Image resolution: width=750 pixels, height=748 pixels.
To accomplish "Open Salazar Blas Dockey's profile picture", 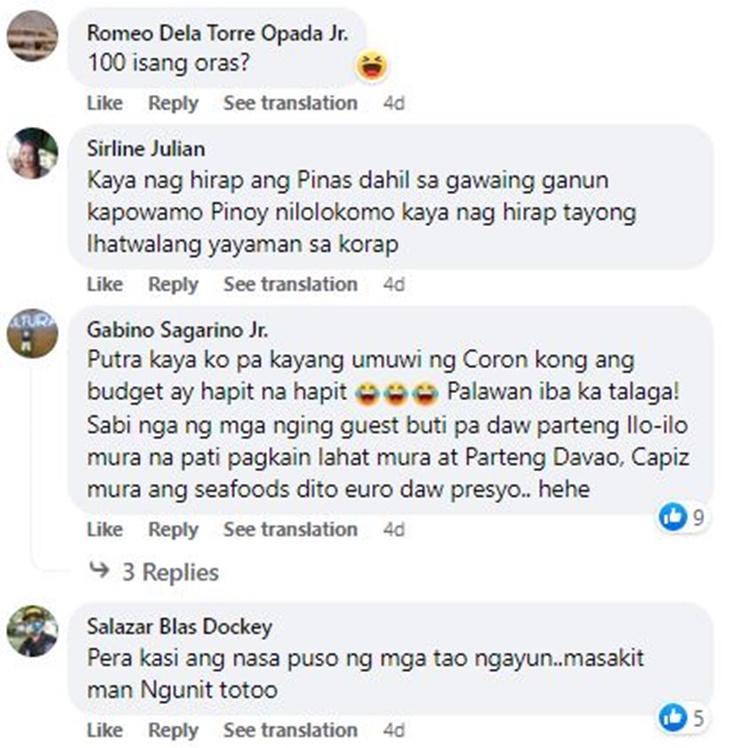I will pyautogui.click(x=33, y=630).
